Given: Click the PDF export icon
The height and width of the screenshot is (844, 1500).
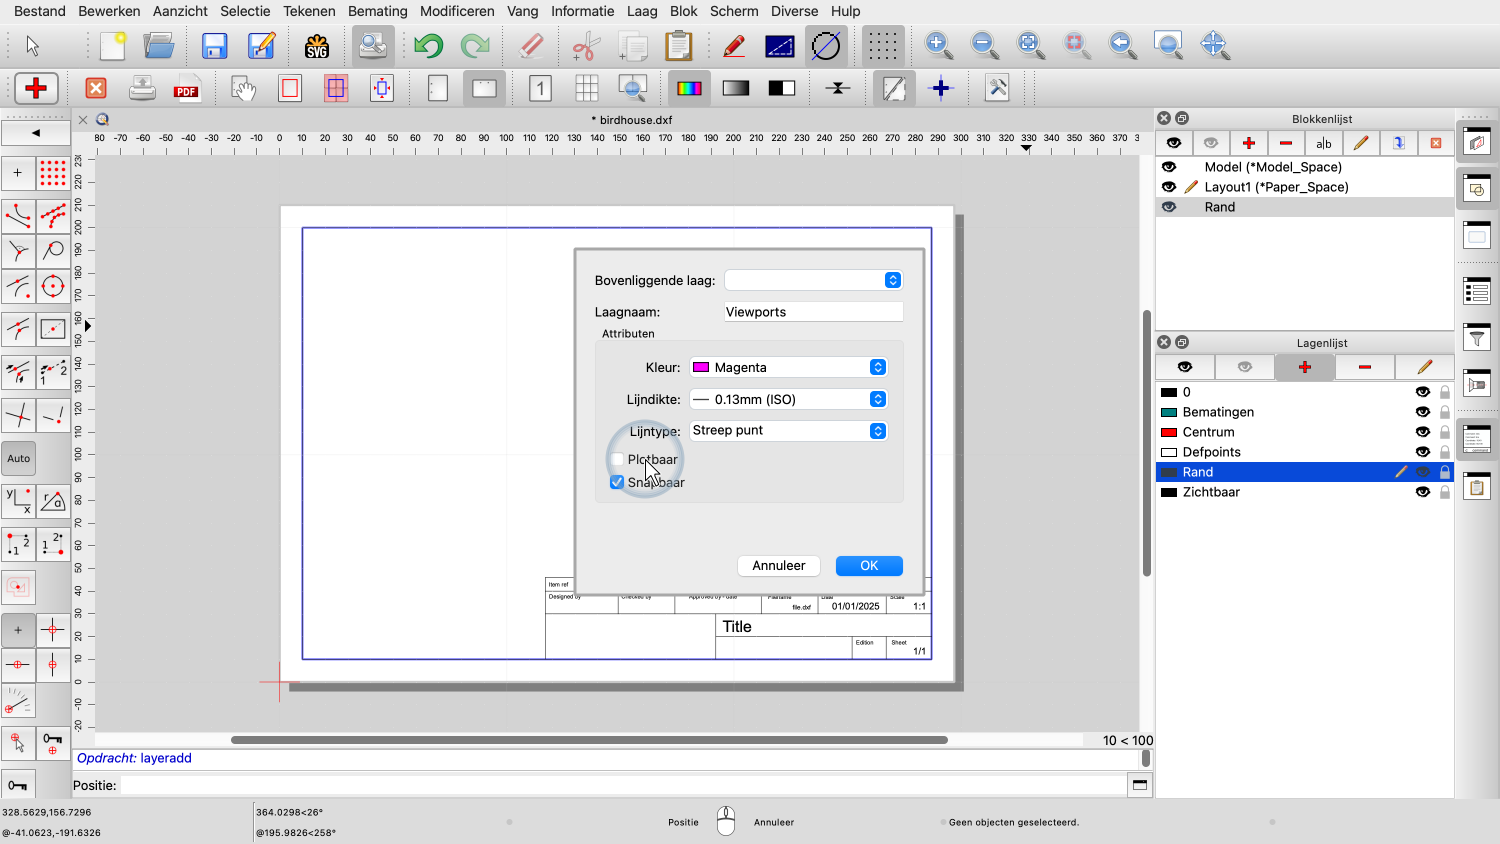Looking at the screenshot, I should tap(187, 89).
